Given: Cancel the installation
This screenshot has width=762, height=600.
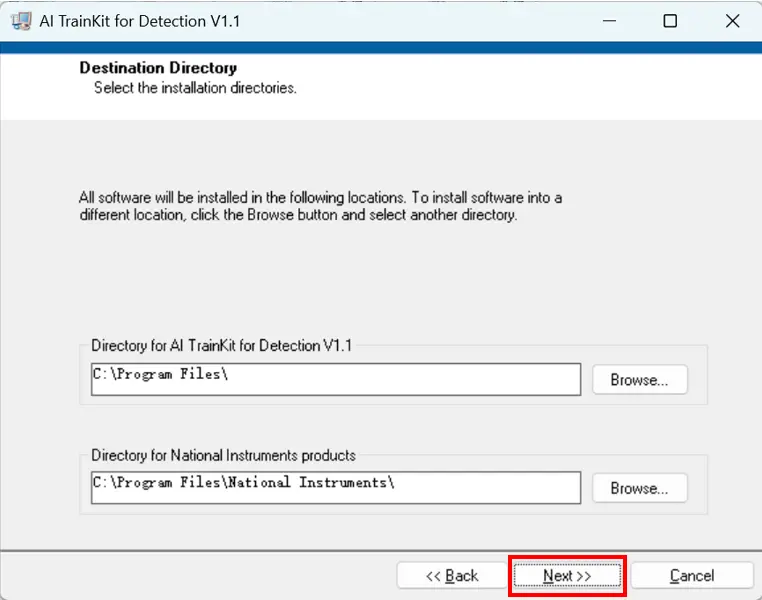Looking at the screenshot, I should point(692,576).
